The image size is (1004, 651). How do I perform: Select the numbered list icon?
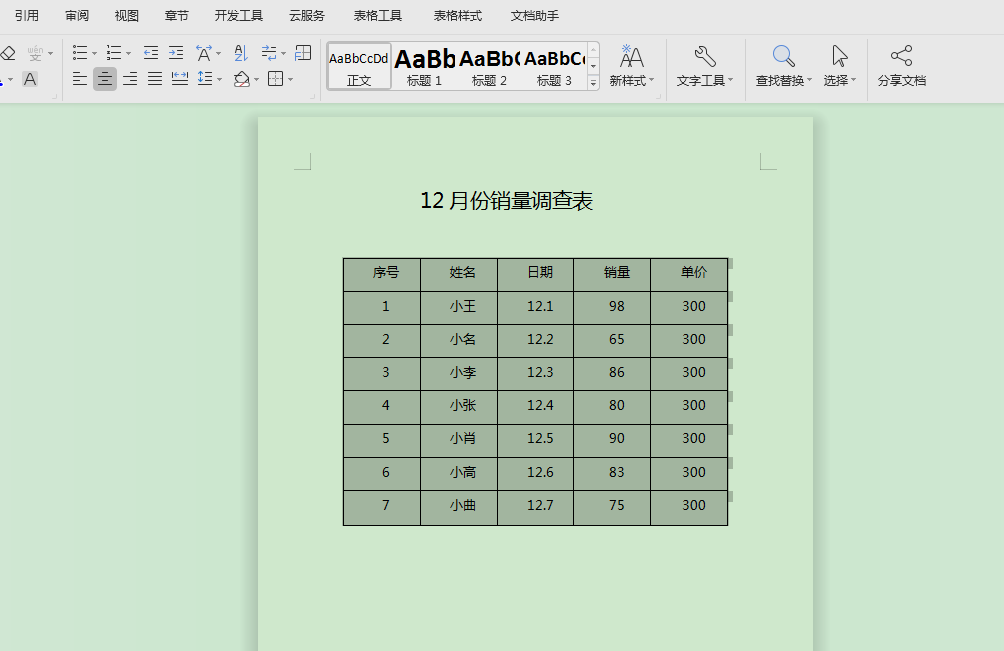(x=115, y=53)
